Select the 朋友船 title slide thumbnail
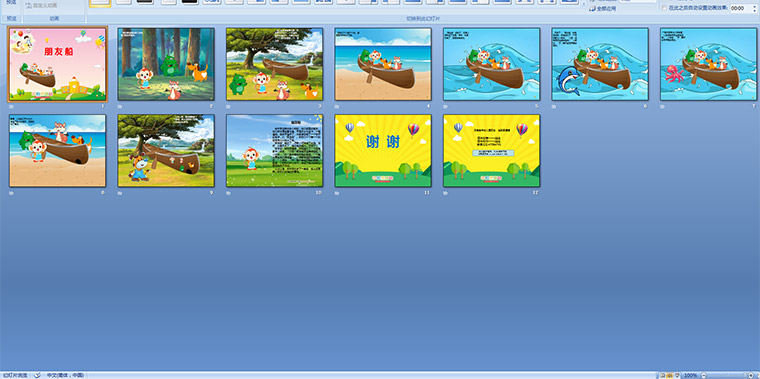Screen dimensions: 760x379 point(58,64)
